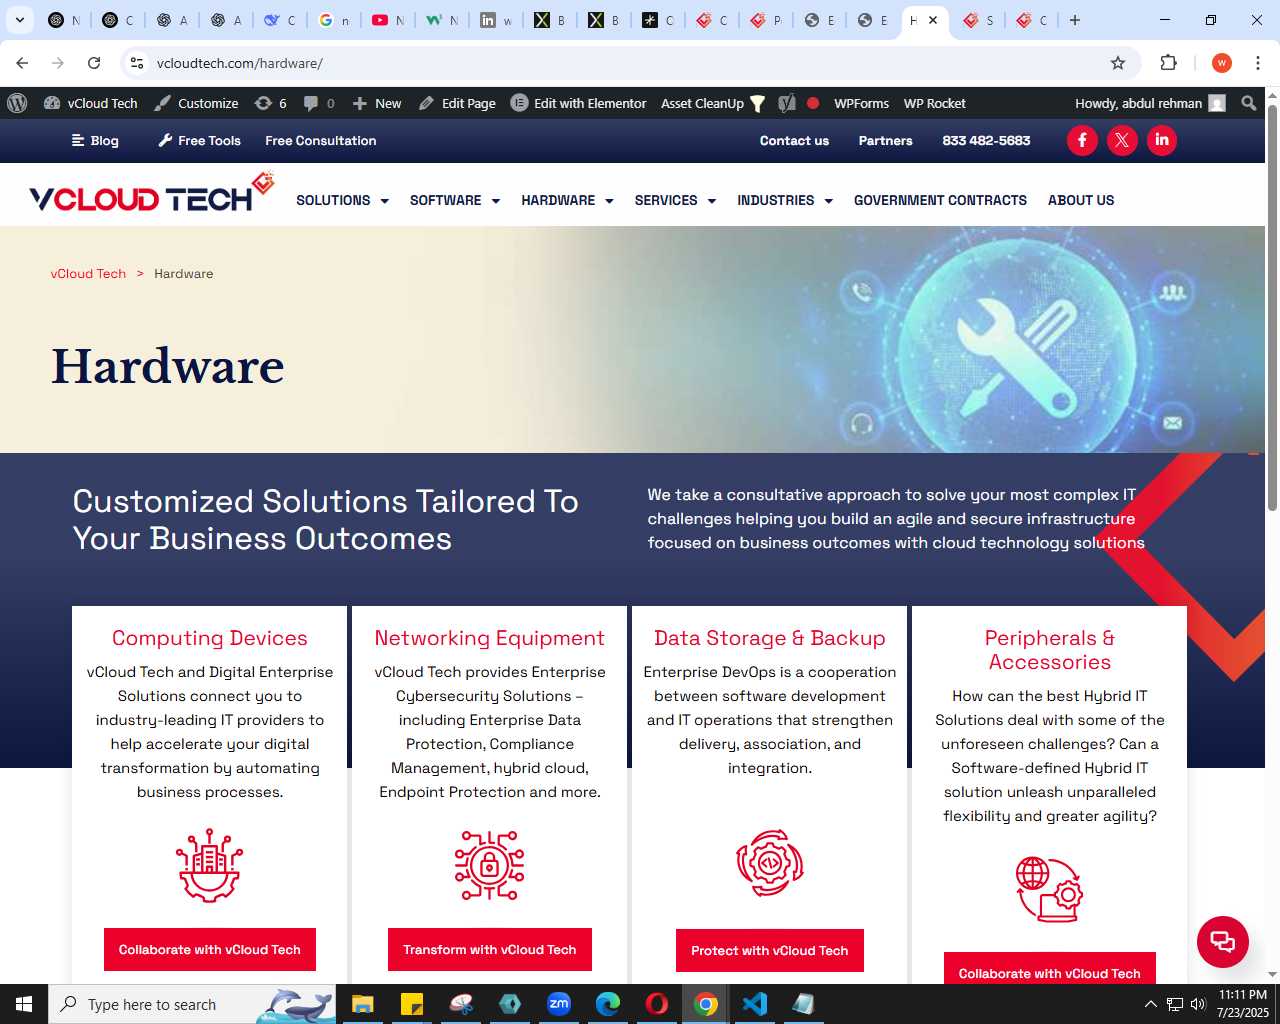
Task: Show hidden system tray icons
Action: pyautogui.click(x=1150, y=1004)
